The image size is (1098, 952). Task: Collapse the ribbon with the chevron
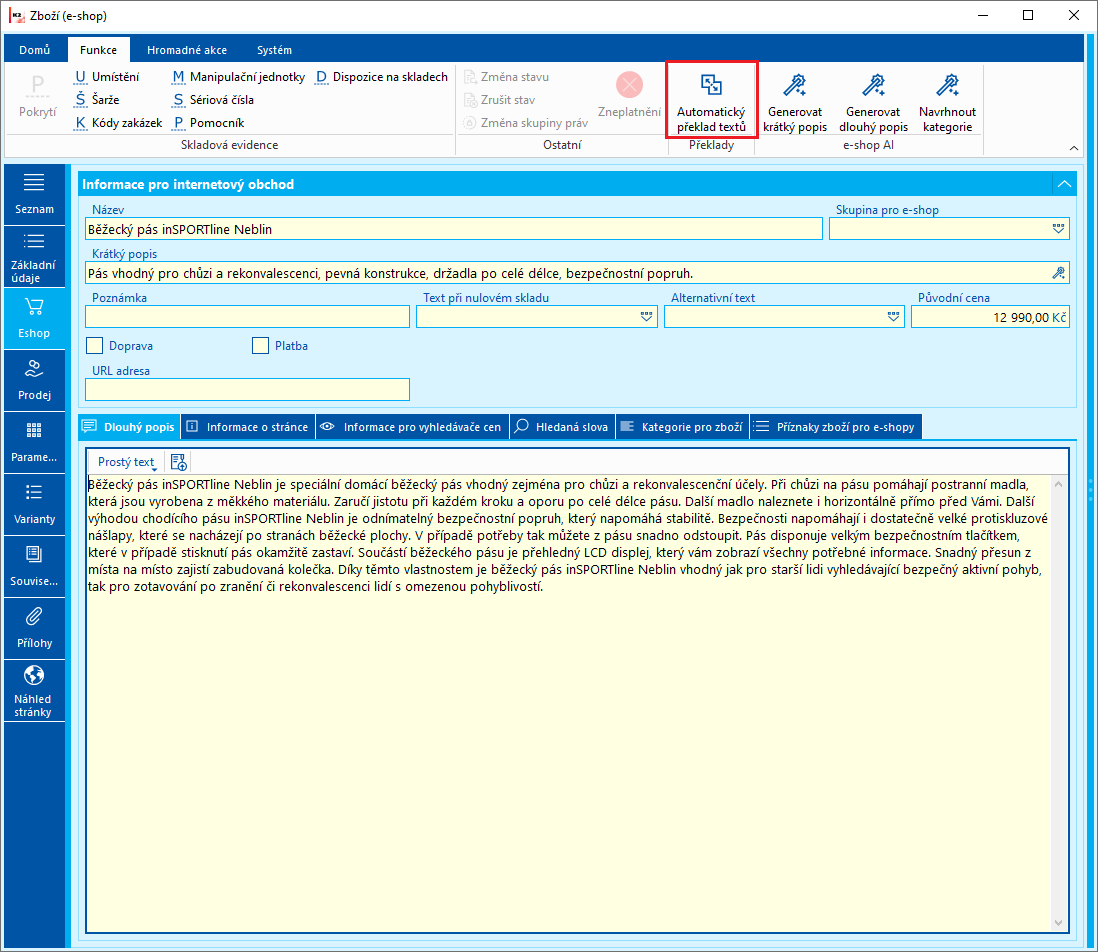click(1073, 148)
